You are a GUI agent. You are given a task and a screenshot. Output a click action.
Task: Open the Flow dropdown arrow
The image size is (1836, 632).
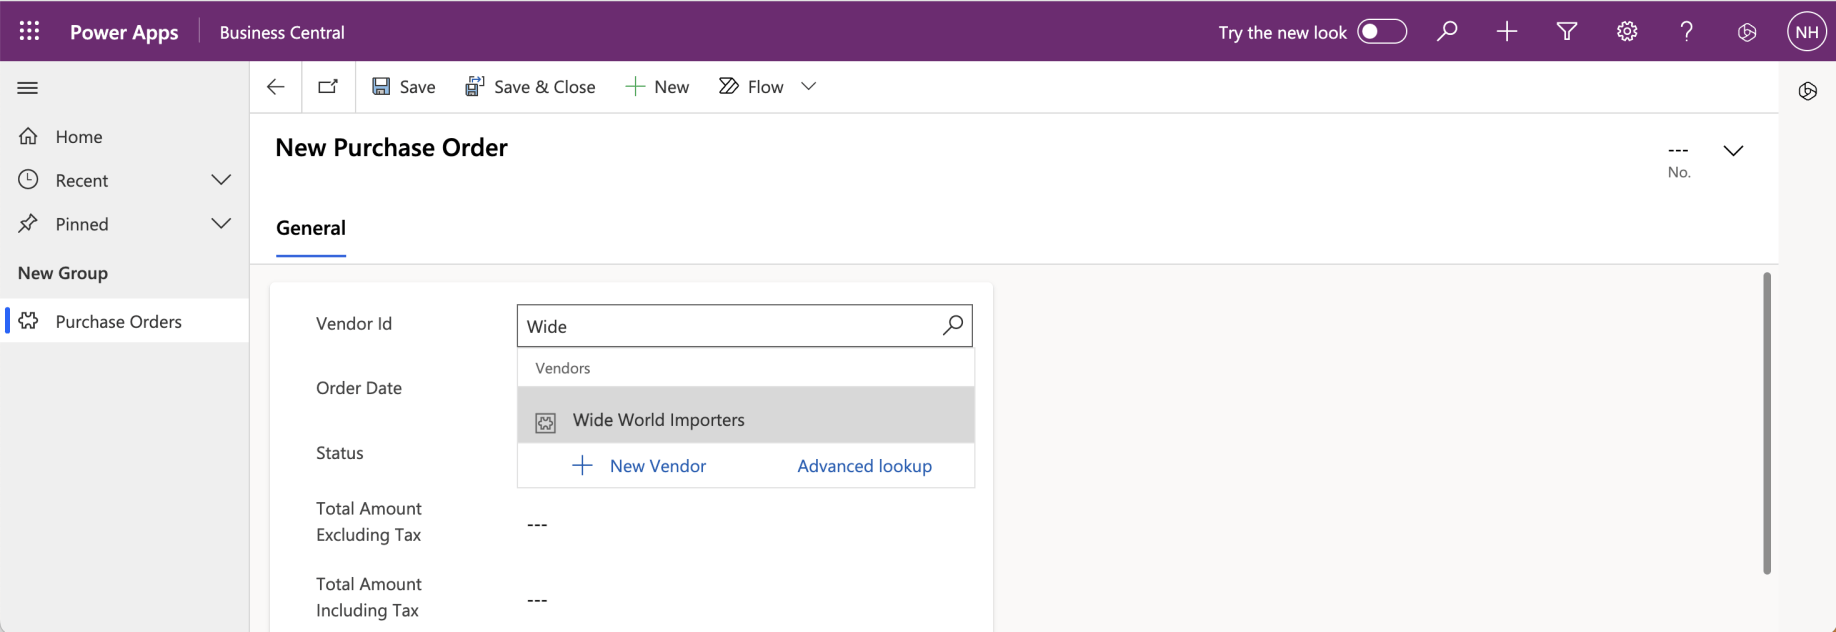click(x=809, y=87)
